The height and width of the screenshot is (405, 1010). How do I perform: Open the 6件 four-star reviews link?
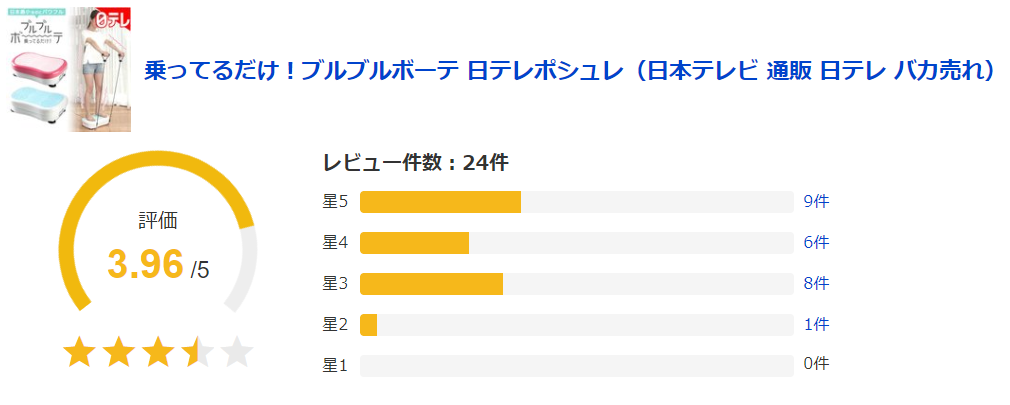tap(816, 243)
